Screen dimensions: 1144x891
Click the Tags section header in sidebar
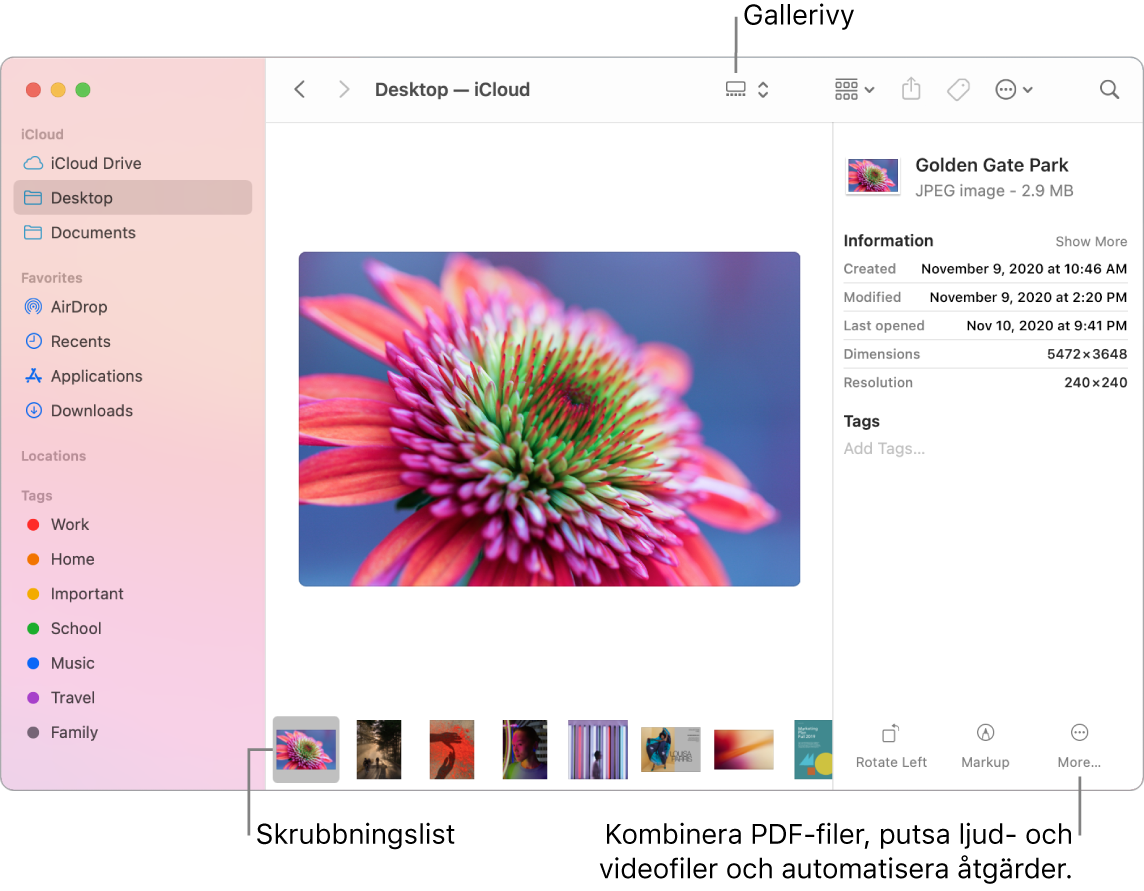(36, 495)
